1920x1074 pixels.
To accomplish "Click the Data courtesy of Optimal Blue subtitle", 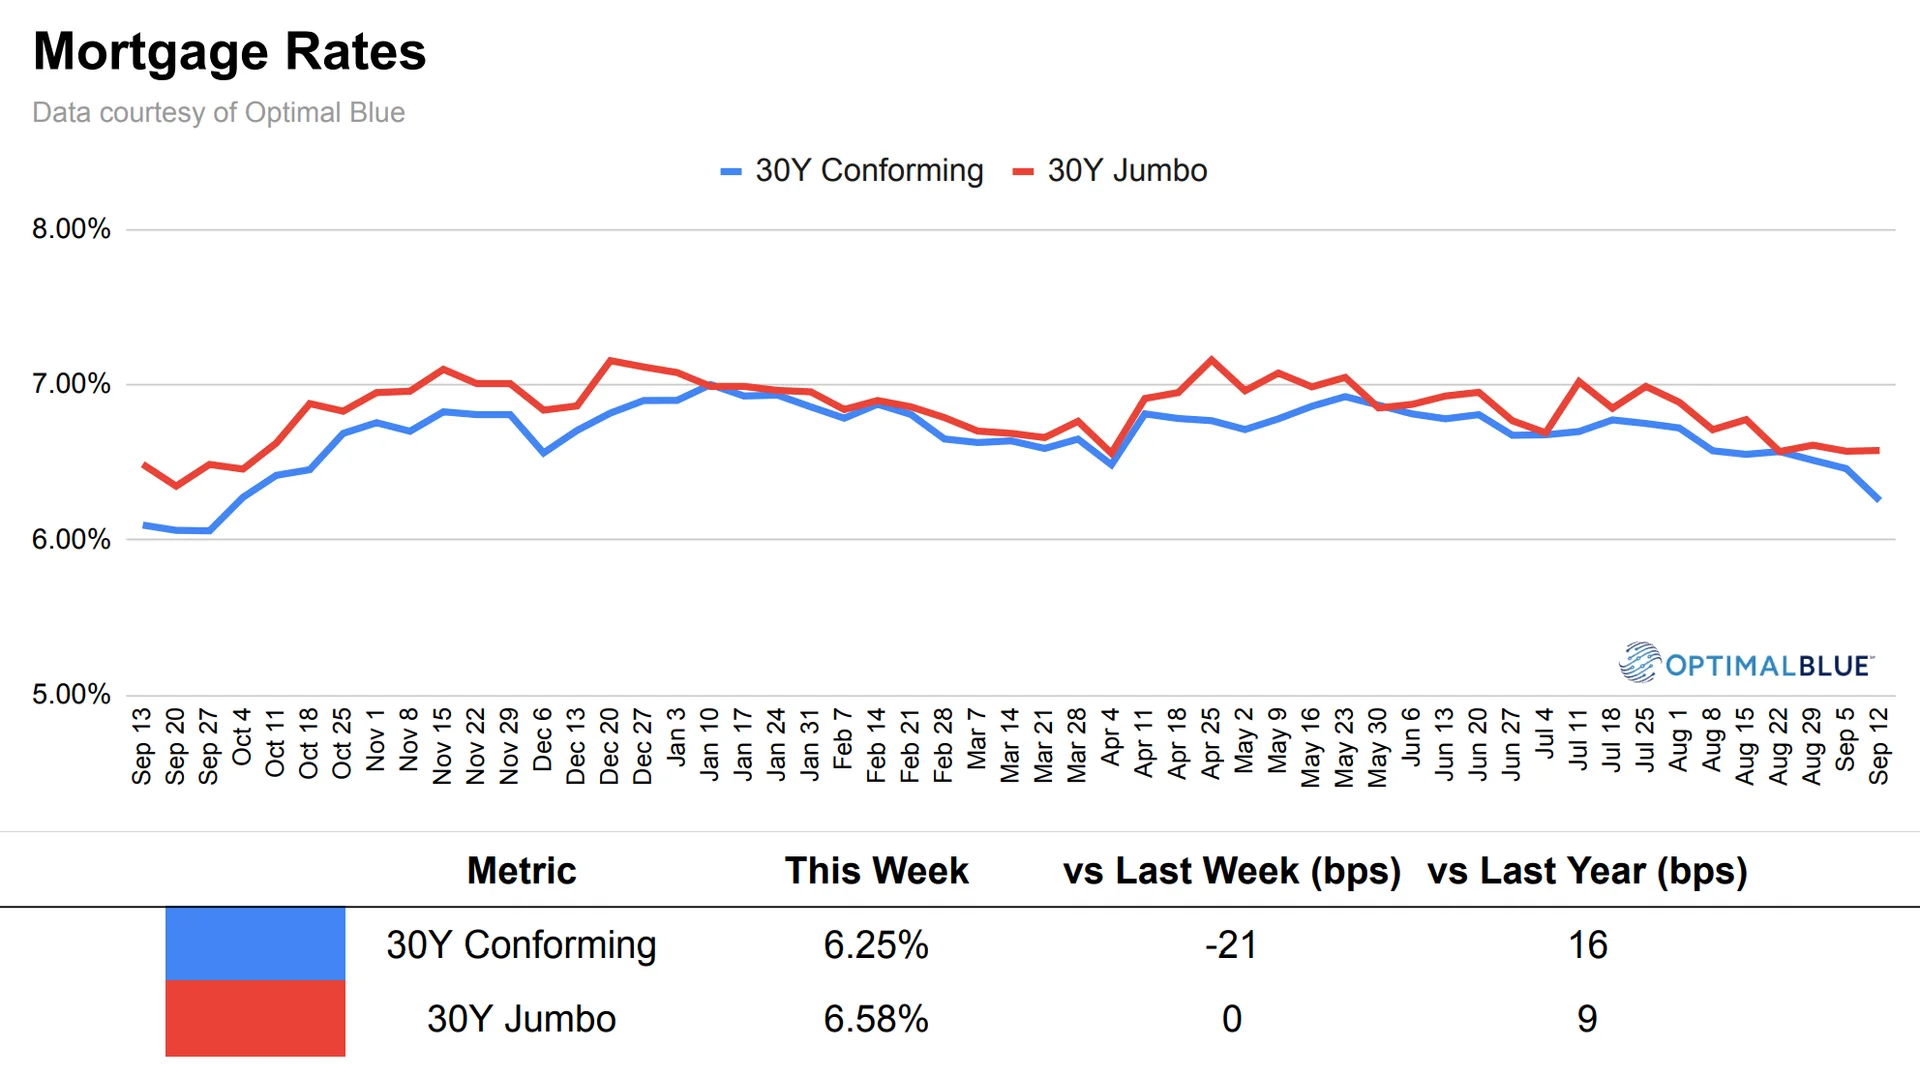I will [x=218, y=113].
